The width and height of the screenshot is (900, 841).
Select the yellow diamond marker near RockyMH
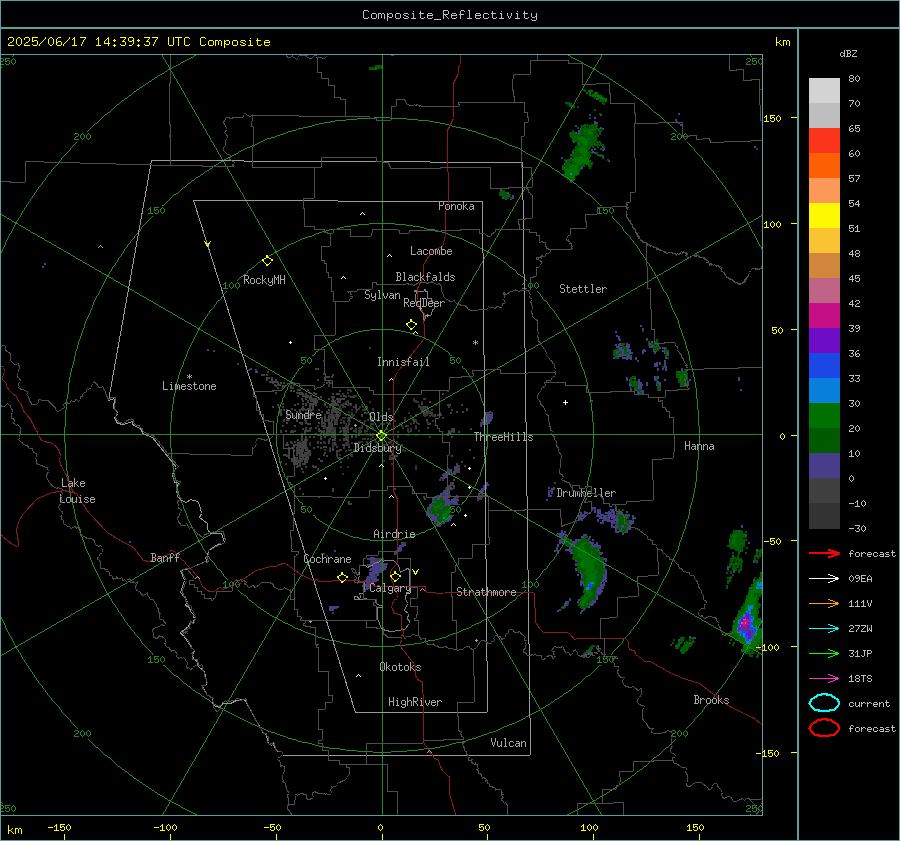[x=267, y=261]
